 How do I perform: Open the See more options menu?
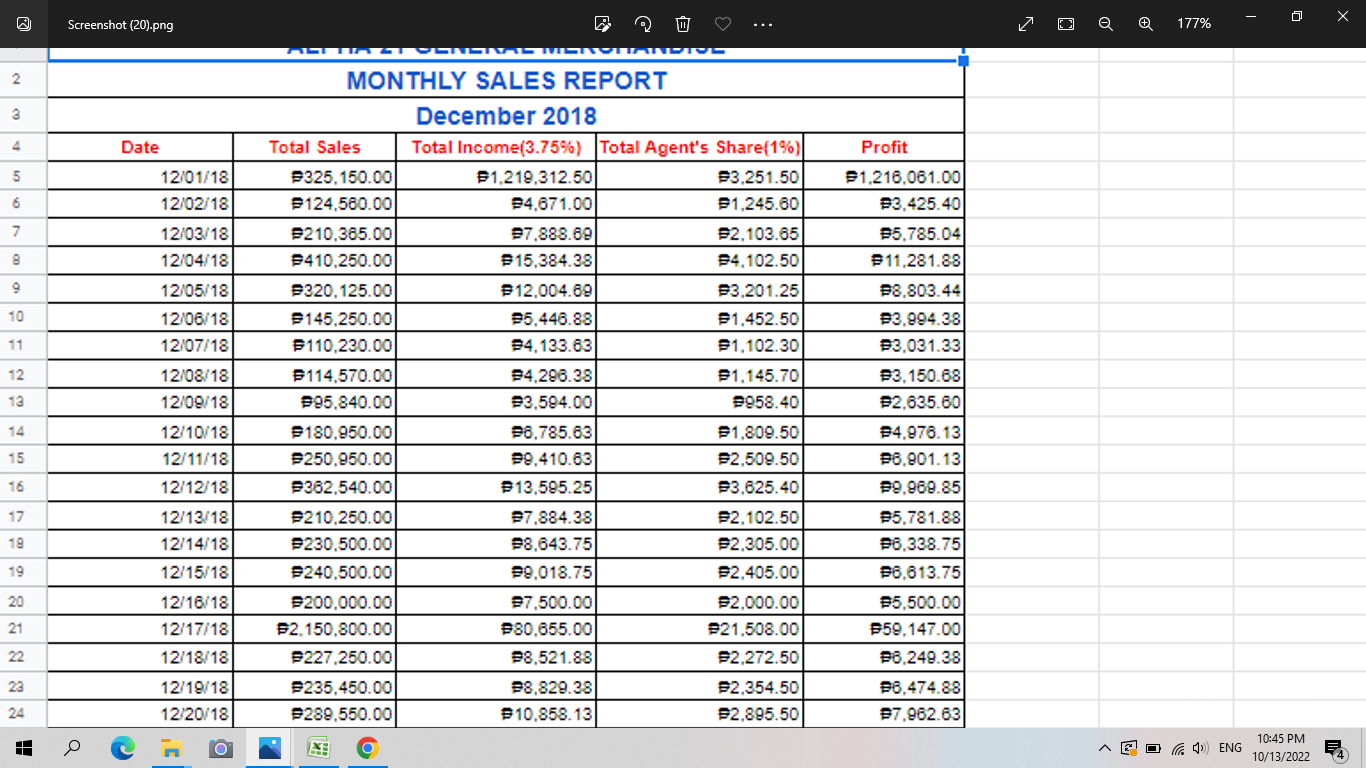(x=762, y=23)
